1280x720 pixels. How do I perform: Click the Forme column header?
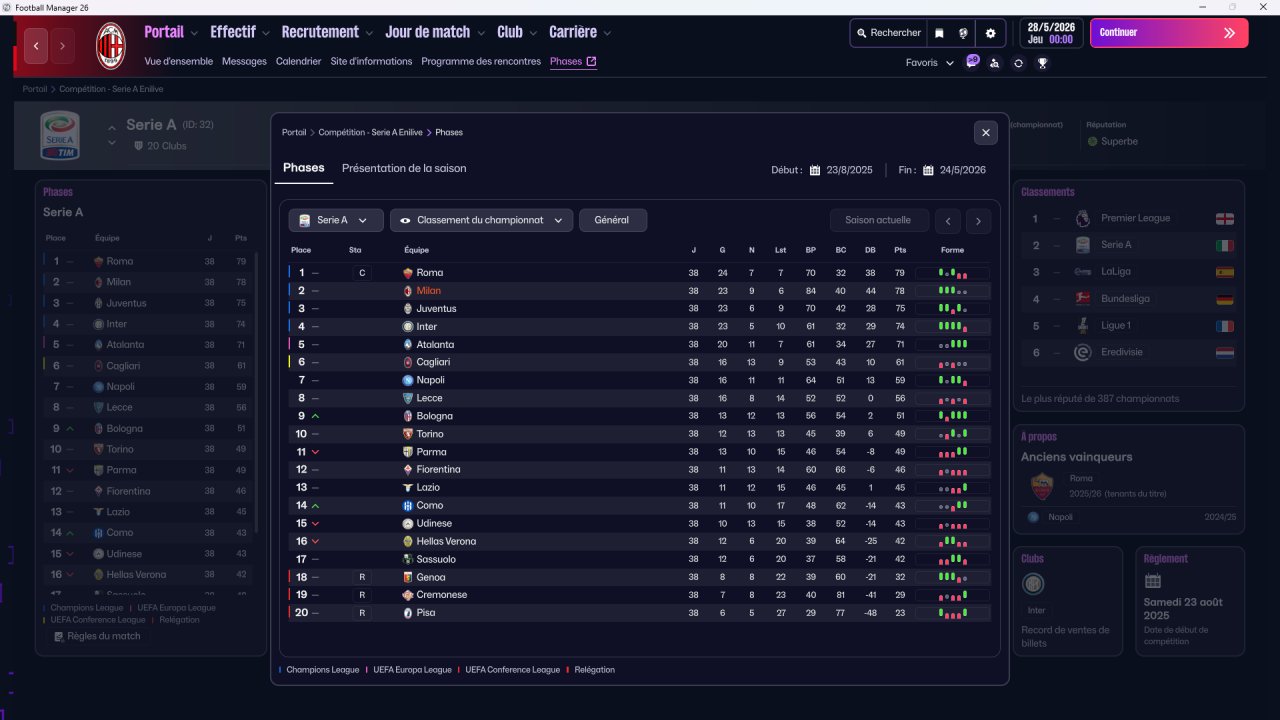(x=953, y=250)
